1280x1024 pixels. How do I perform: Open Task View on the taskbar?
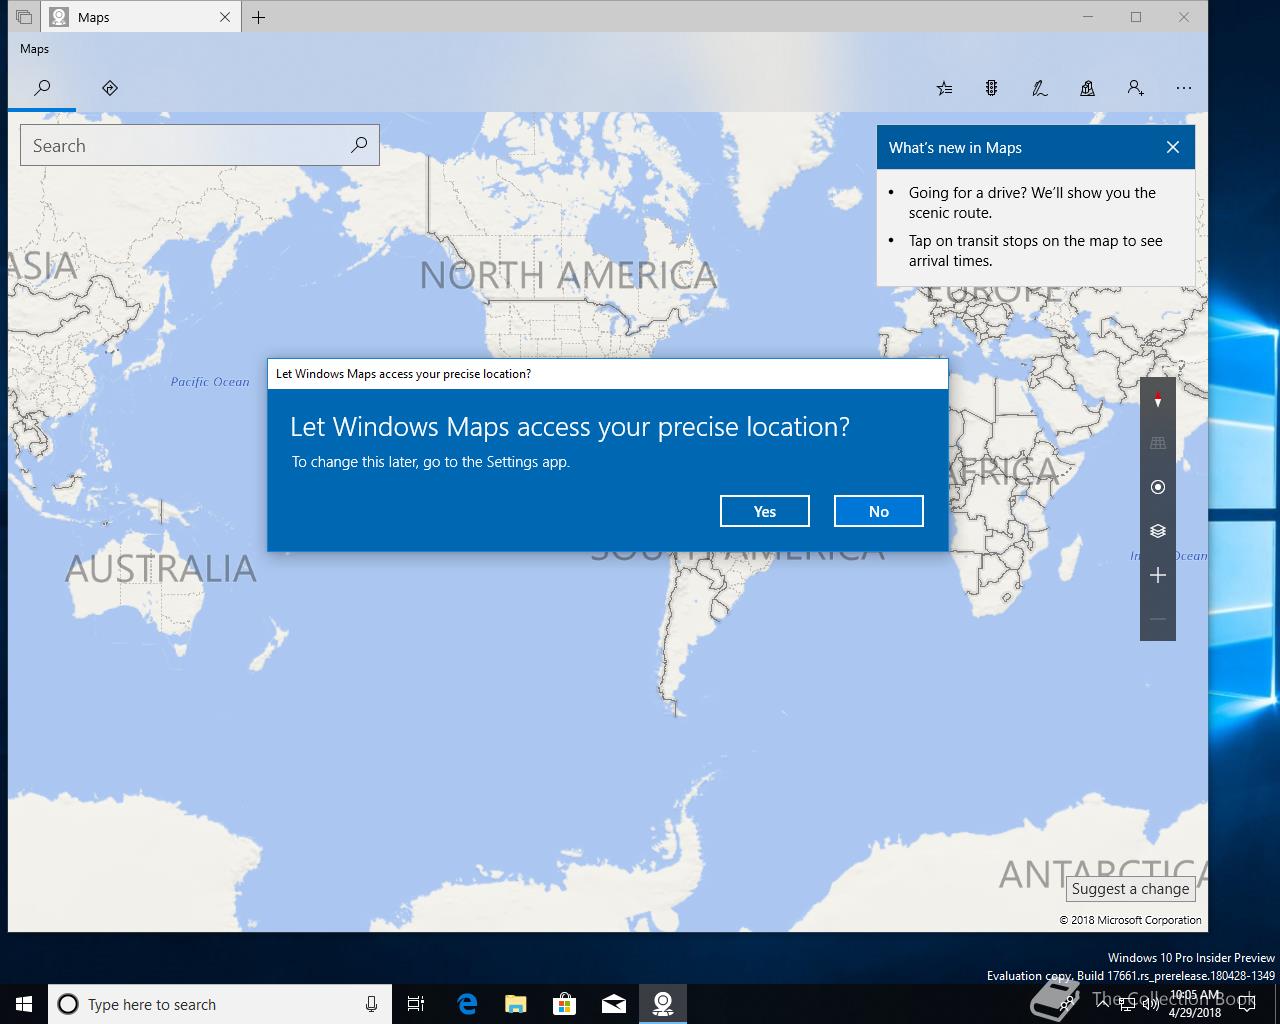pyautogui.click(x=416, y=1004)
